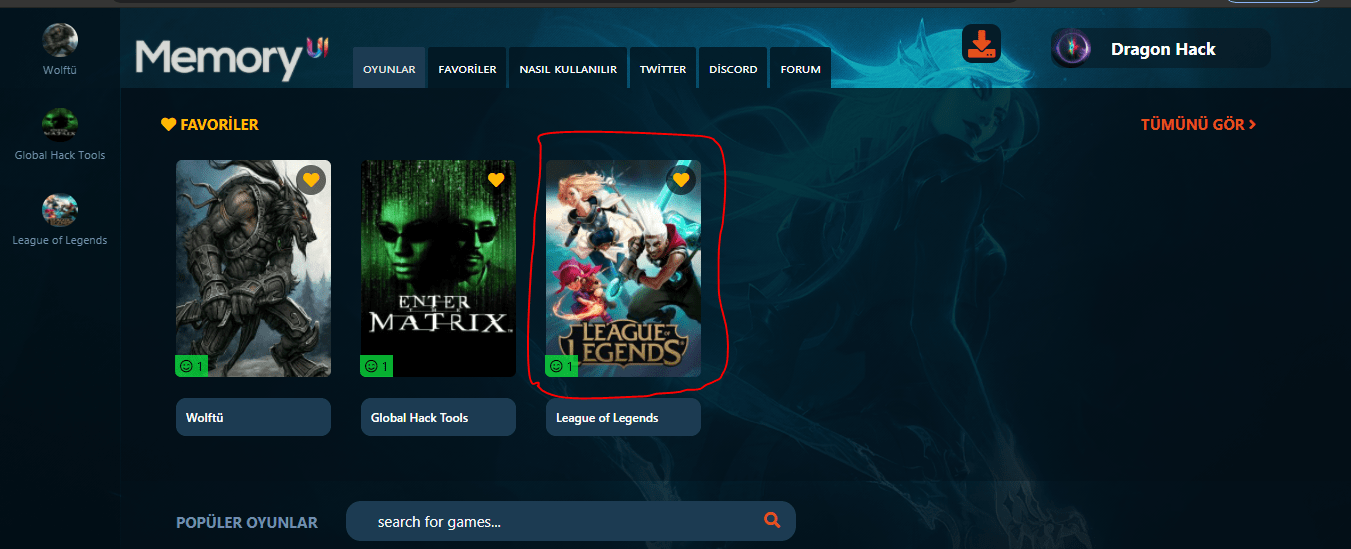
Task: Click smiley count badge on Enter Matrix card
Action: point(376,366)
